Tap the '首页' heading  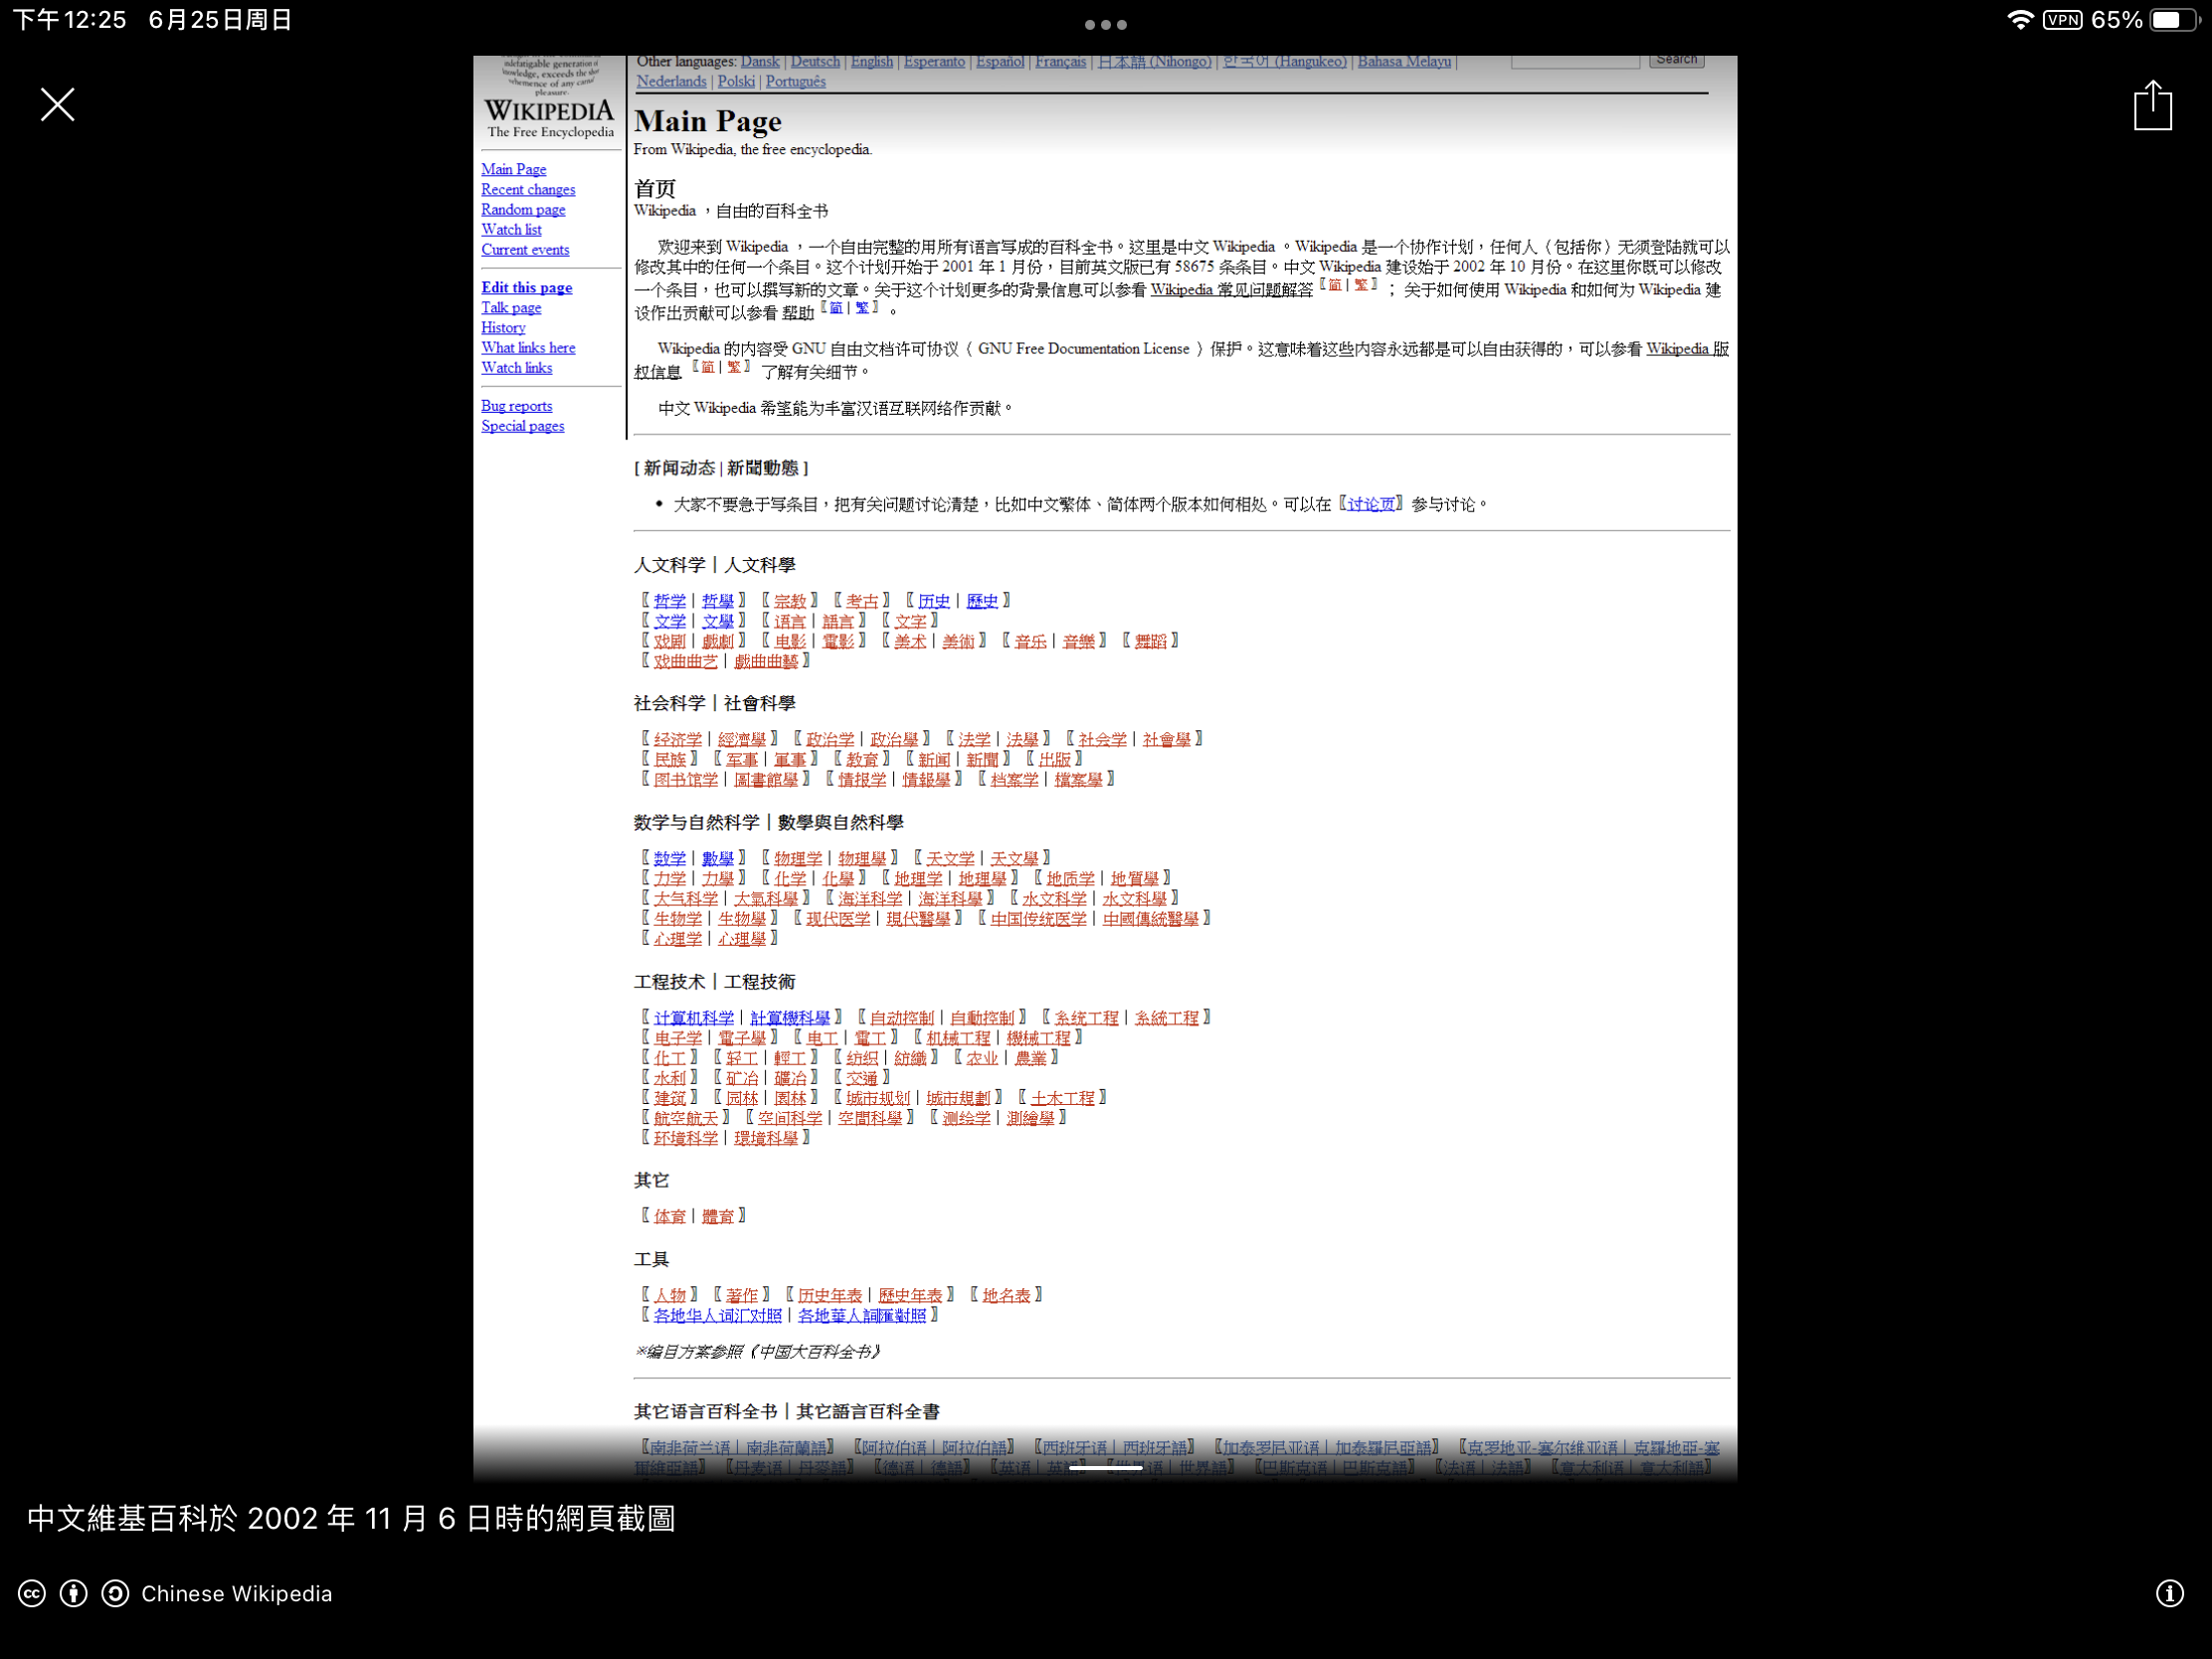[655, 188]
